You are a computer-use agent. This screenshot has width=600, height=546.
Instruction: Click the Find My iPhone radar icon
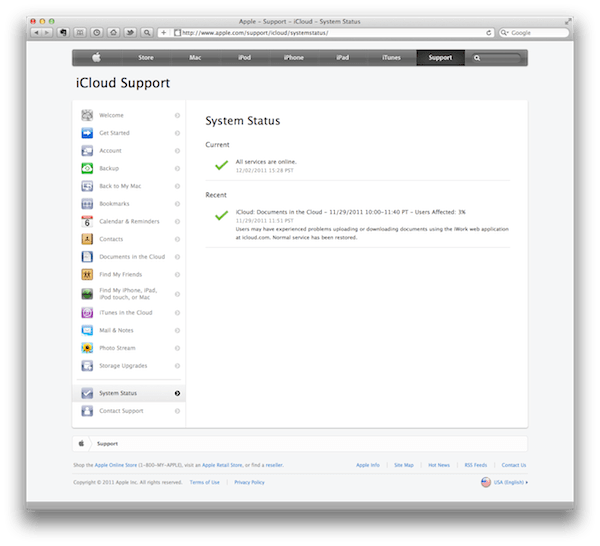coord(87,294)
